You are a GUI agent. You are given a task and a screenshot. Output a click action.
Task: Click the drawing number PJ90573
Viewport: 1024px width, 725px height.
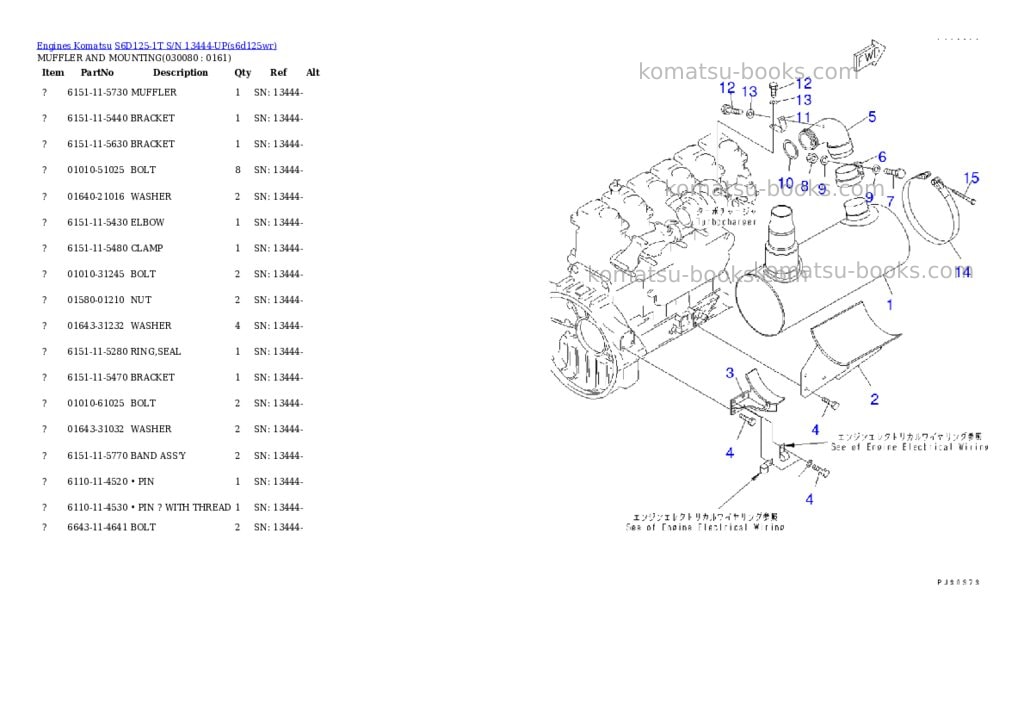(958, 582)
